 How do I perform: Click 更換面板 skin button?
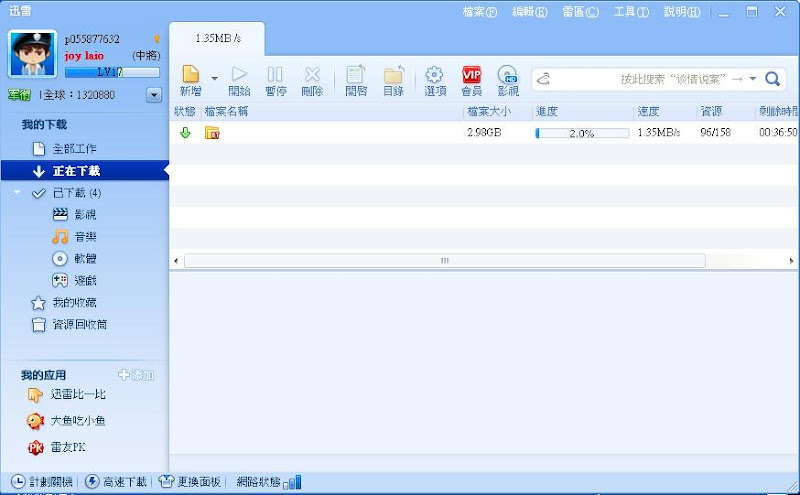click(x=190, y=482)
